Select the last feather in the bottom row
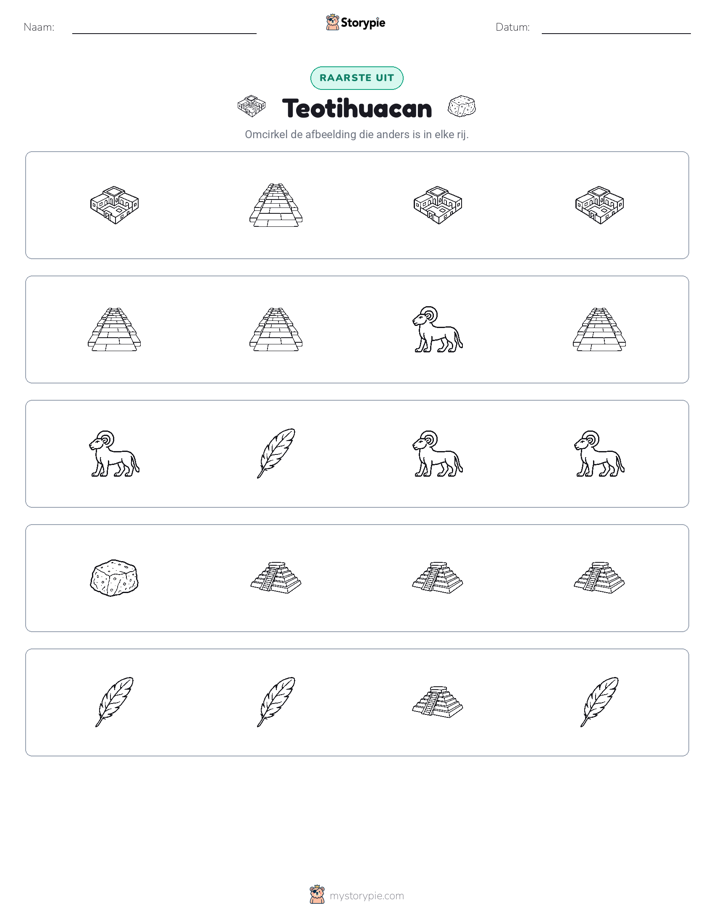 click(599, 702)
